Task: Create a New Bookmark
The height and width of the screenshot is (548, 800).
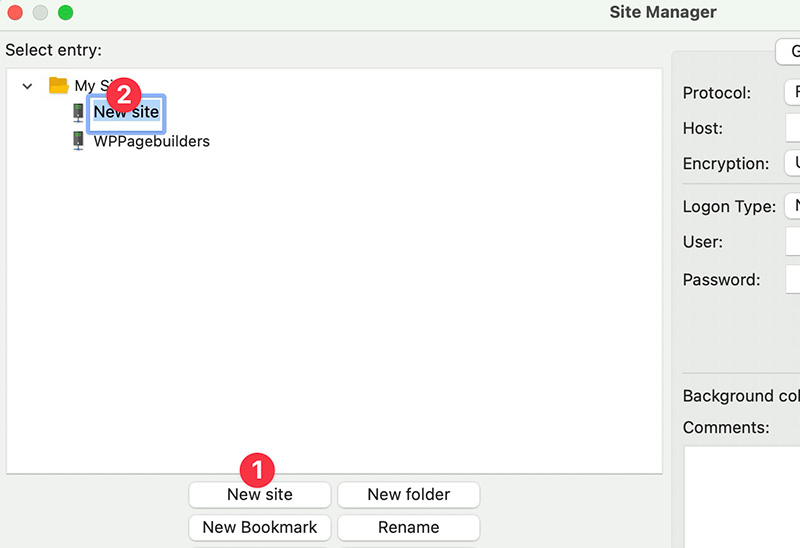Action: 259,527
